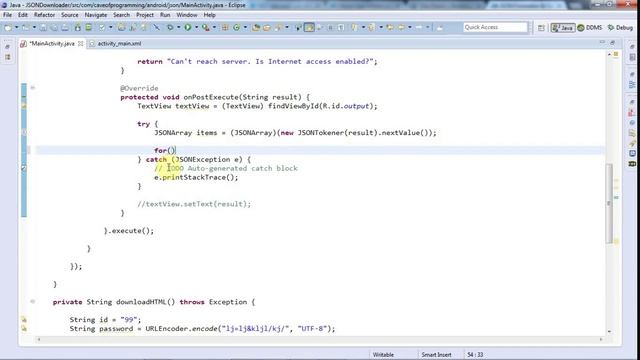640x360 pixels.
Task: Open the Android SDK Manager icon
Action: (x=78, y=27)
